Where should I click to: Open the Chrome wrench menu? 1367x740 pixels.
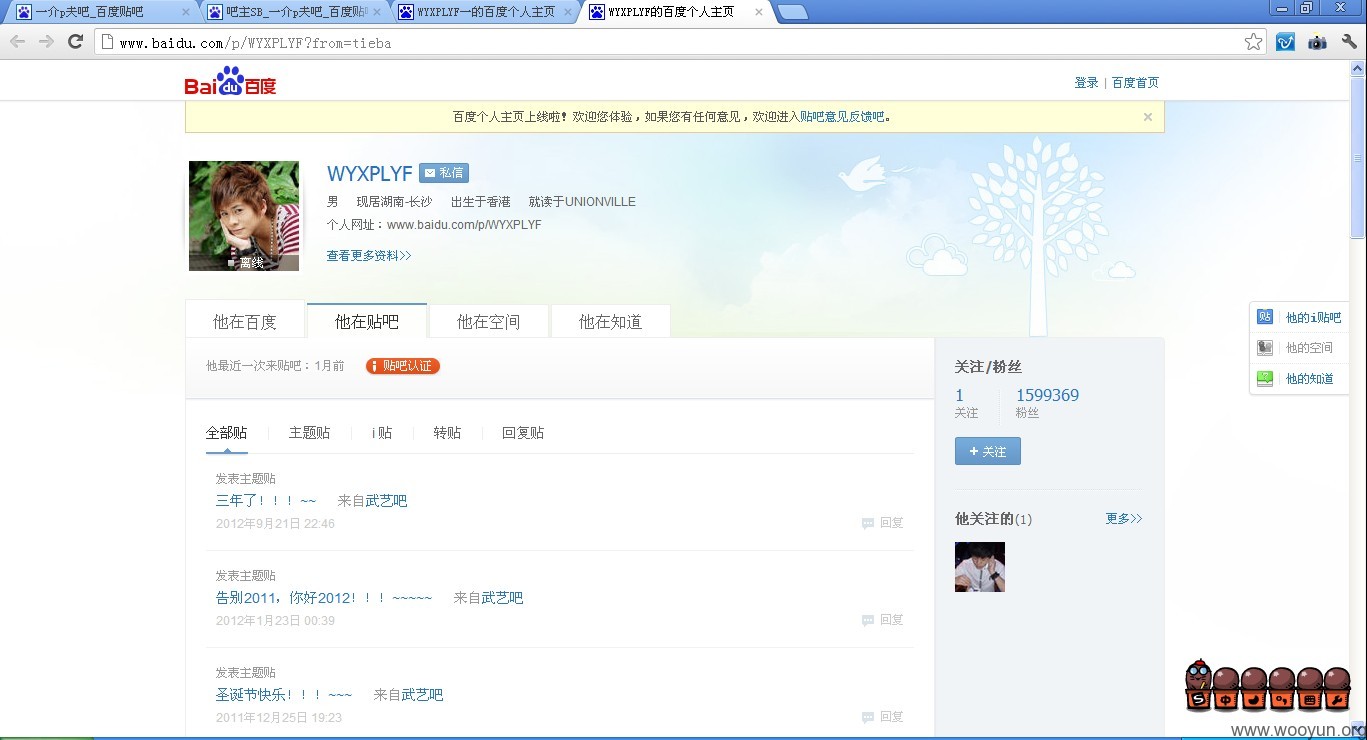(x=1349, y=42)
